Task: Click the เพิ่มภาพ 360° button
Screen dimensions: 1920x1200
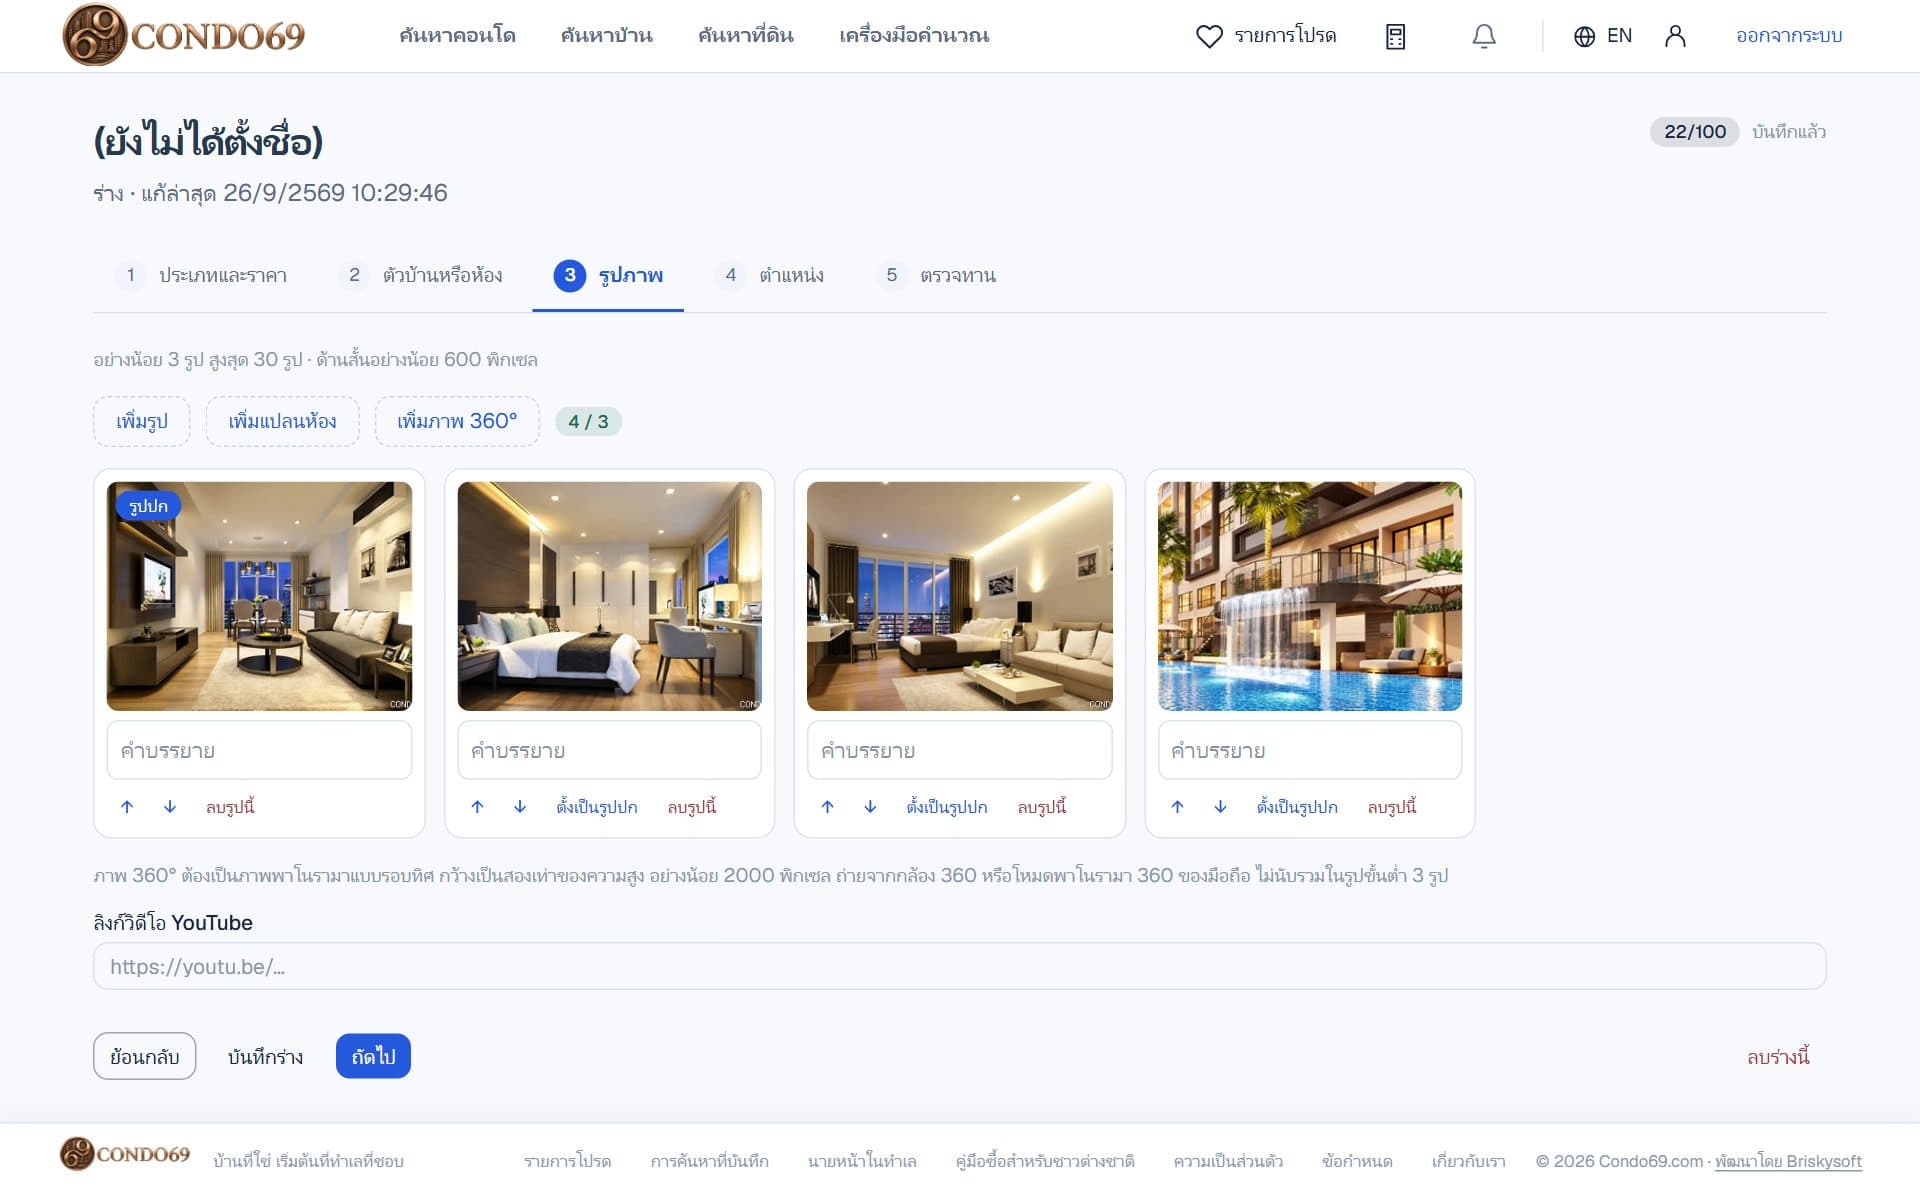Action: pos(457,421)
